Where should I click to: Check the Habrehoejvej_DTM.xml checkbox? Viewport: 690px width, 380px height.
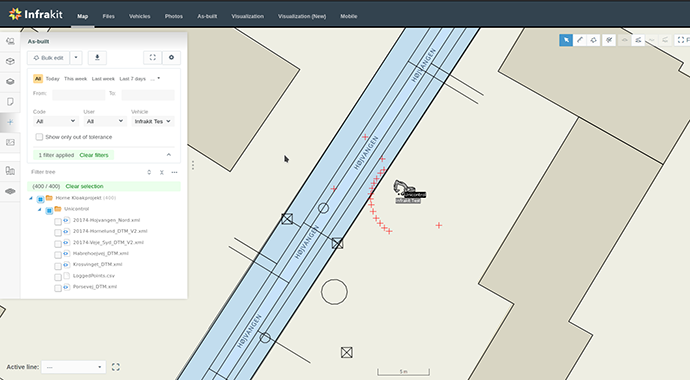pyautogui.click(x=58, y=255)
